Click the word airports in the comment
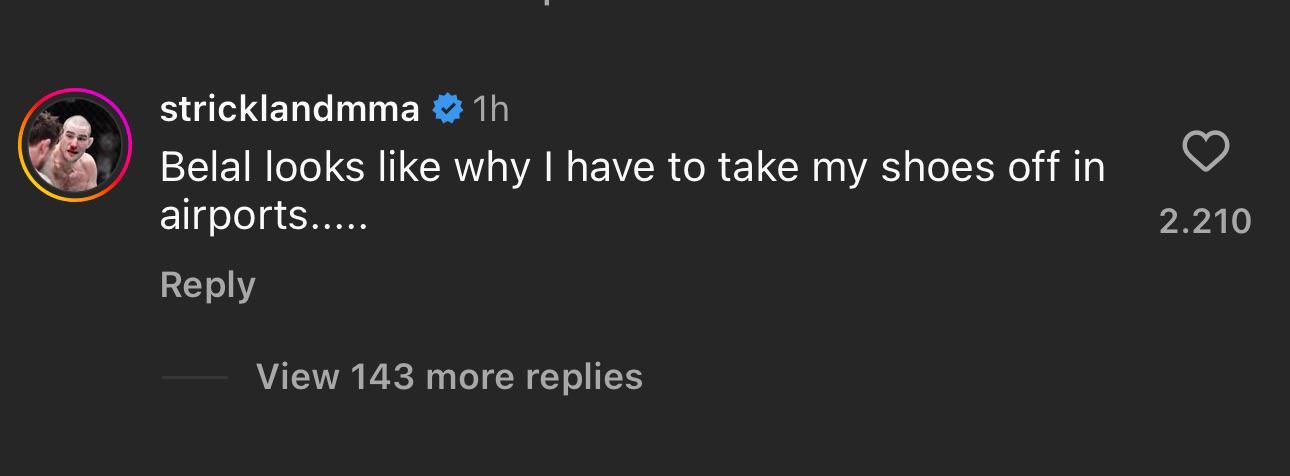The height and width of the screenshot is (476, 1290). 232,216
